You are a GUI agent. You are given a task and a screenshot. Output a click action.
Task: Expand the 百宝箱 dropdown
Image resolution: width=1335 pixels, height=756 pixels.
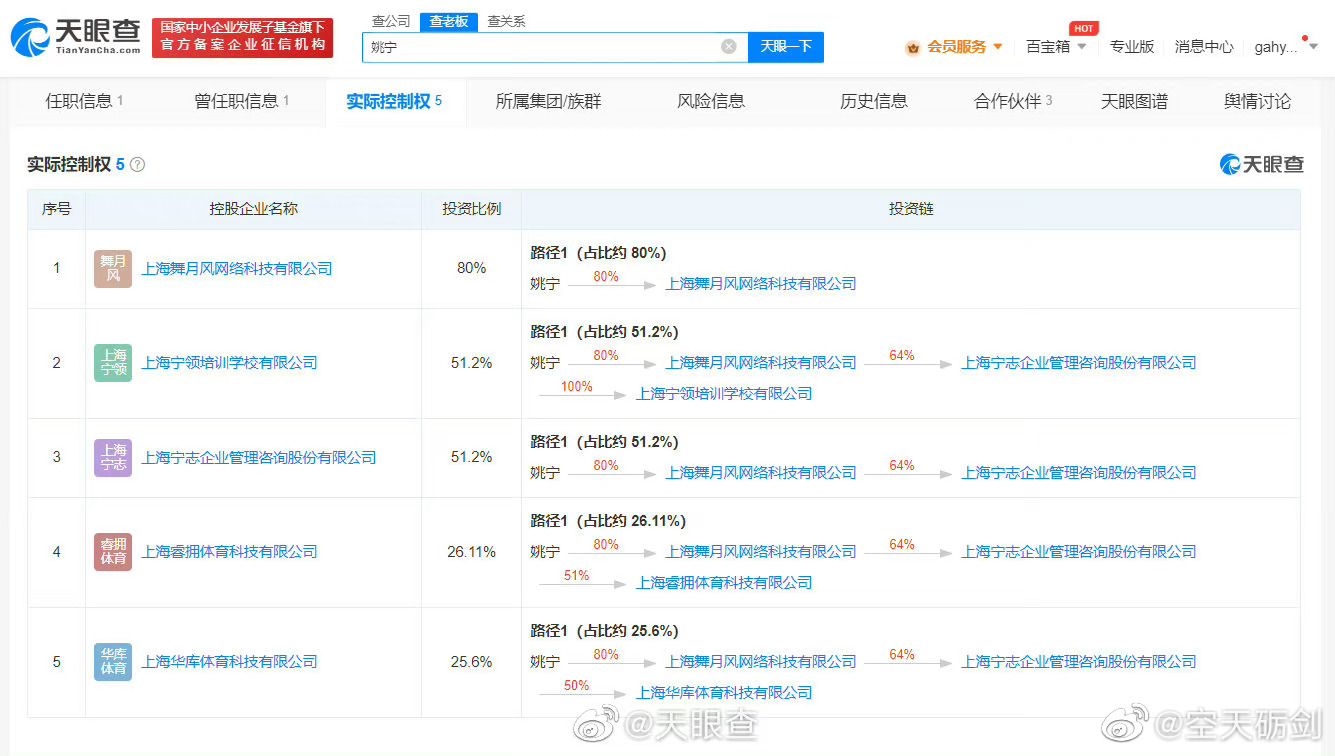click(x=1081, y=47)
